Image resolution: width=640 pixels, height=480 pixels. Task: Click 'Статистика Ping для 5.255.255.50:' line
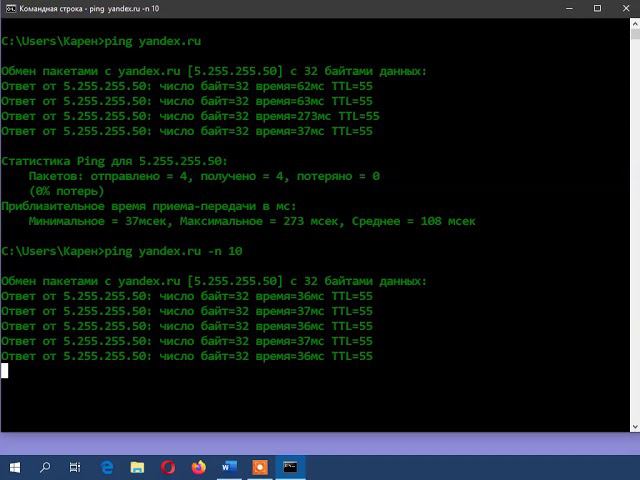[114, 161]
